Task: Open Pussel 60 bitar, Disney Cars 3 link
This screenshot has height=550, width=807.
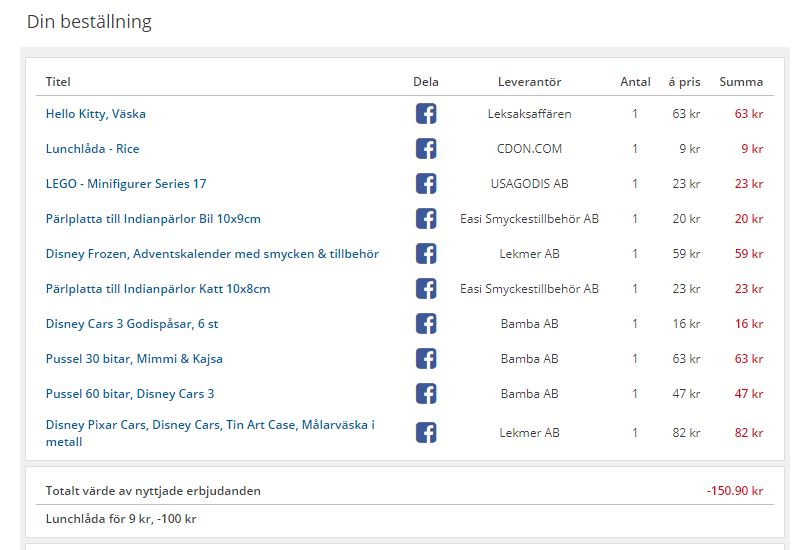Action: point(130,394)
